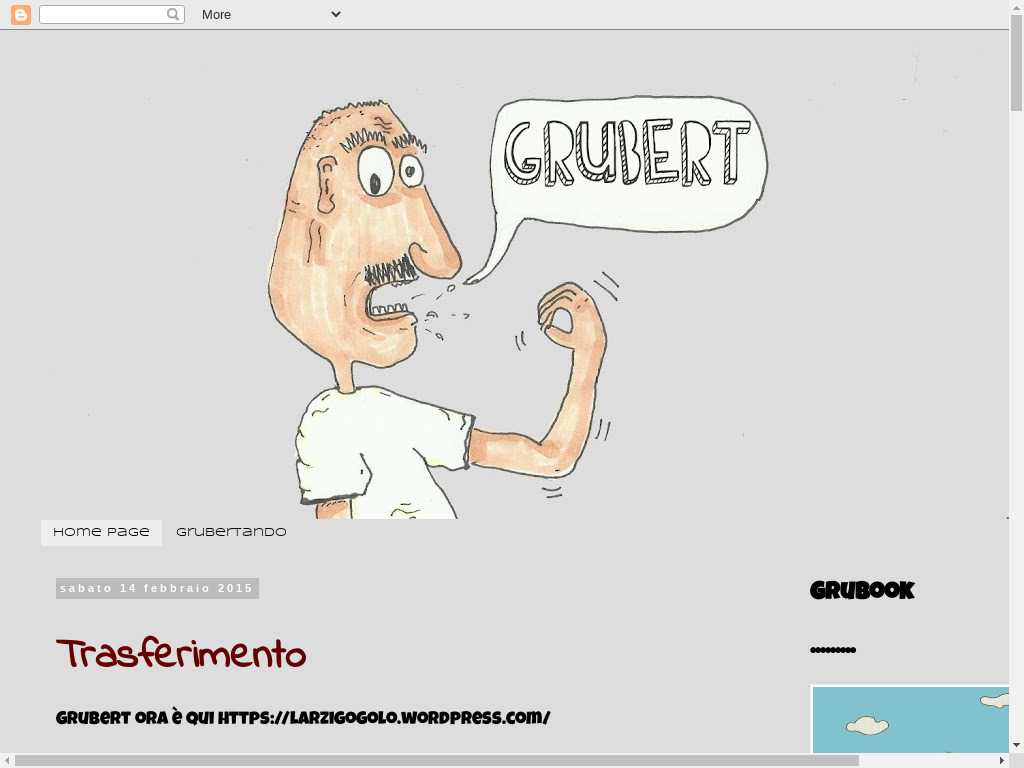
Task: Click the vertical scrollbar up arrow
Action: click(x=1016, y=8)
